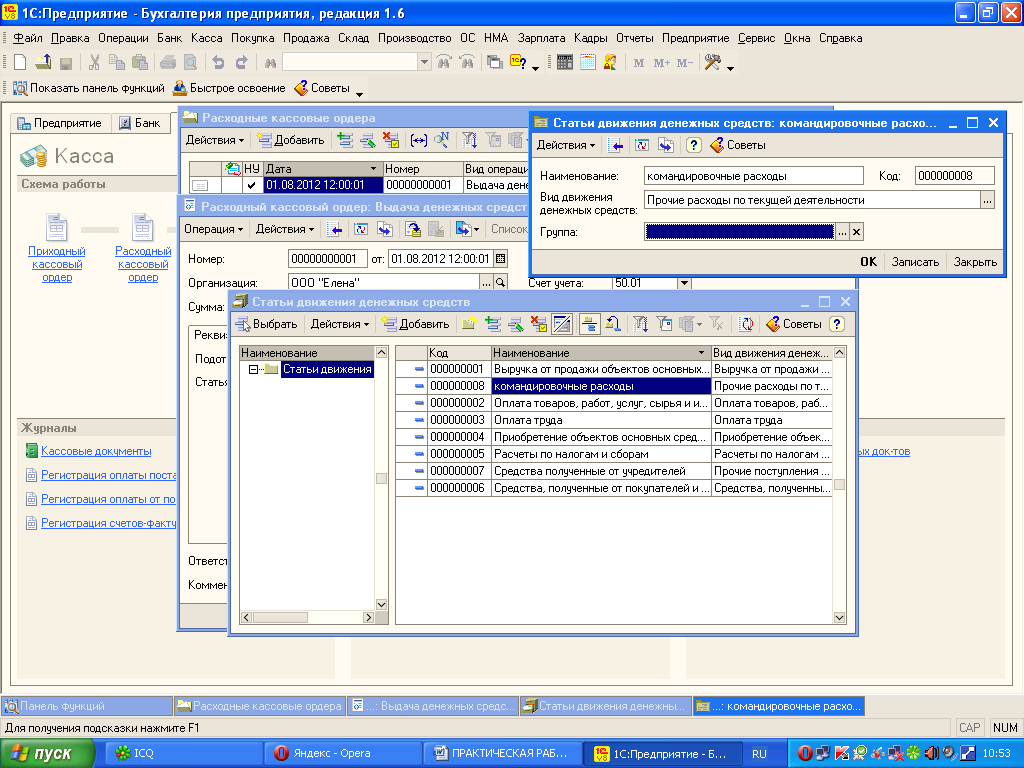Screen dimensions: 1024x768
Task: Switch to Расходные кассовые ордера in window bar
Action: [x=260, y=706]
